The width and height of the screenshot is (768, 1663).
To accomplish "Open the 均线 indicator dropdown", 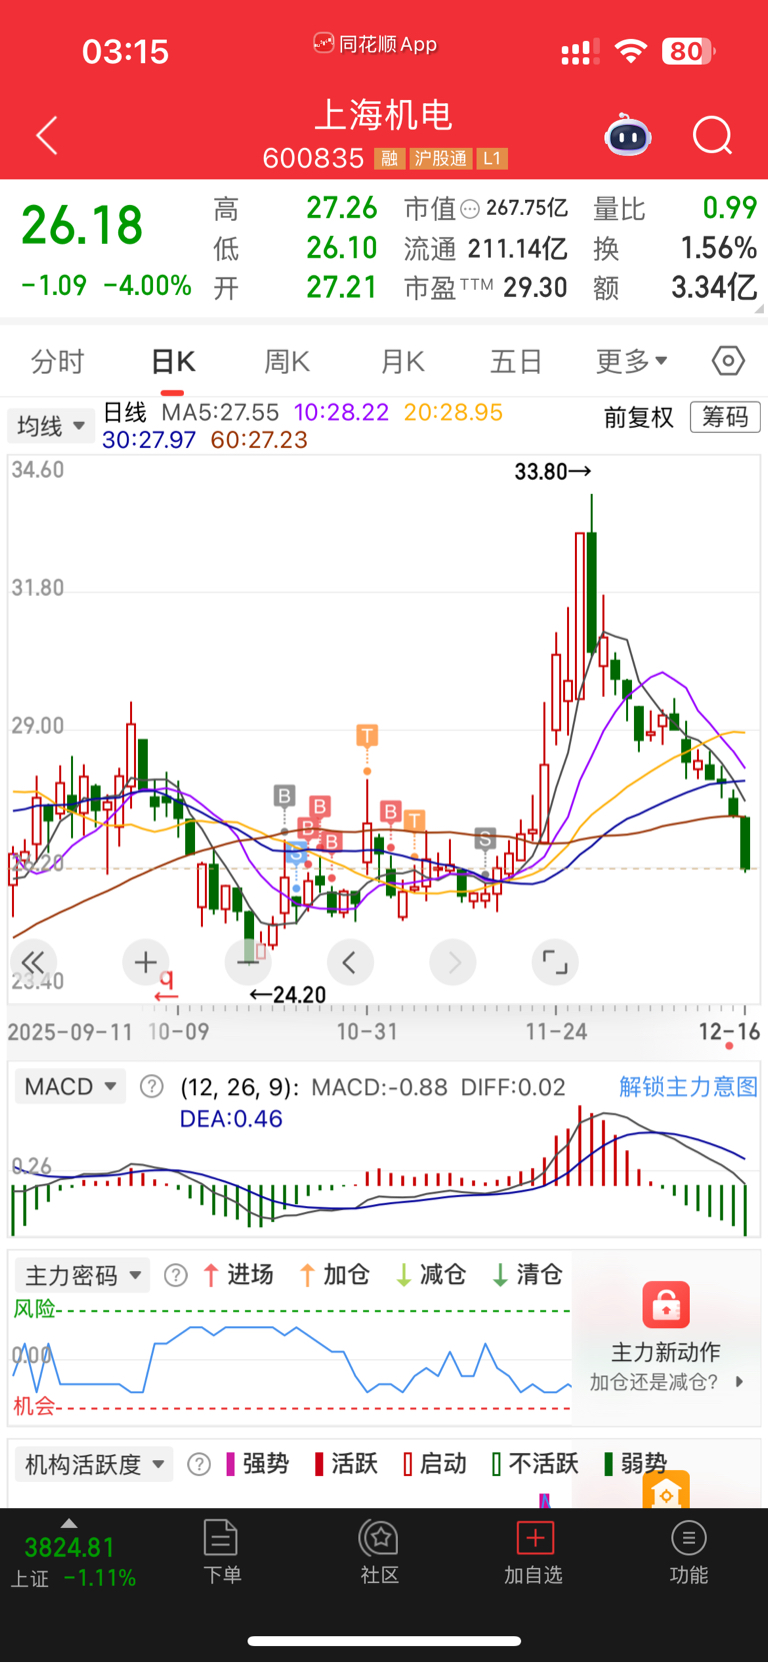I will tap(50, 426).
